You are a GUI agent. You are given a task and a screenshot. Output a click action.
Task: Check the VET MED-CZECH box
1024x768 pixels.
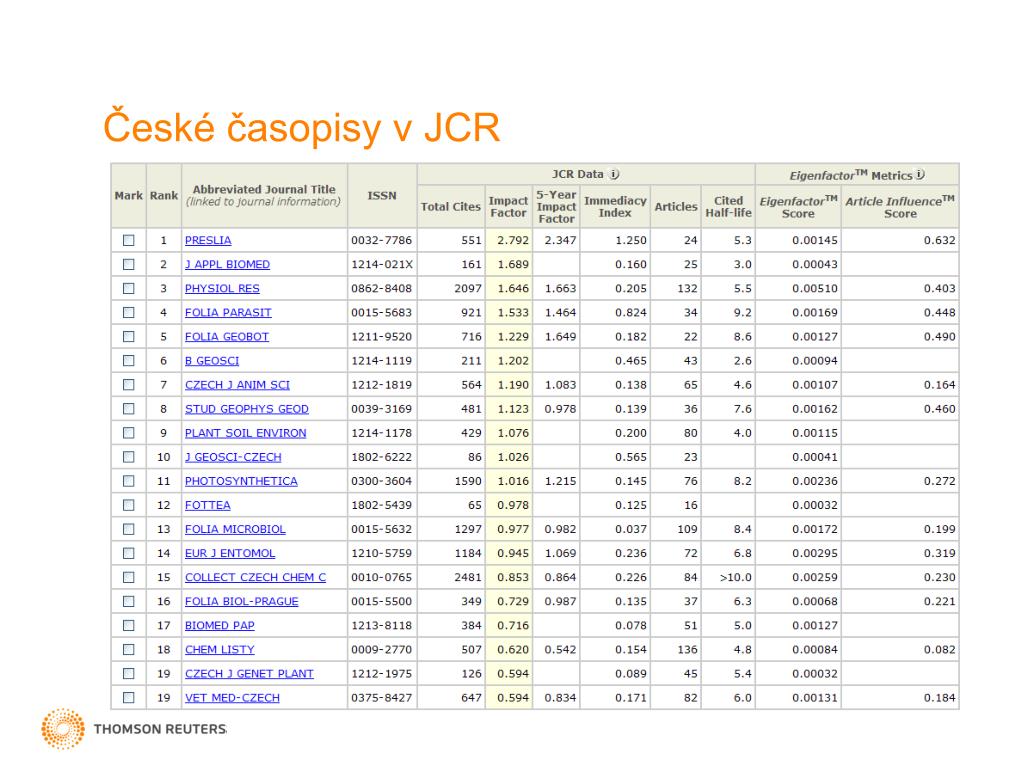tap(129, 697)
